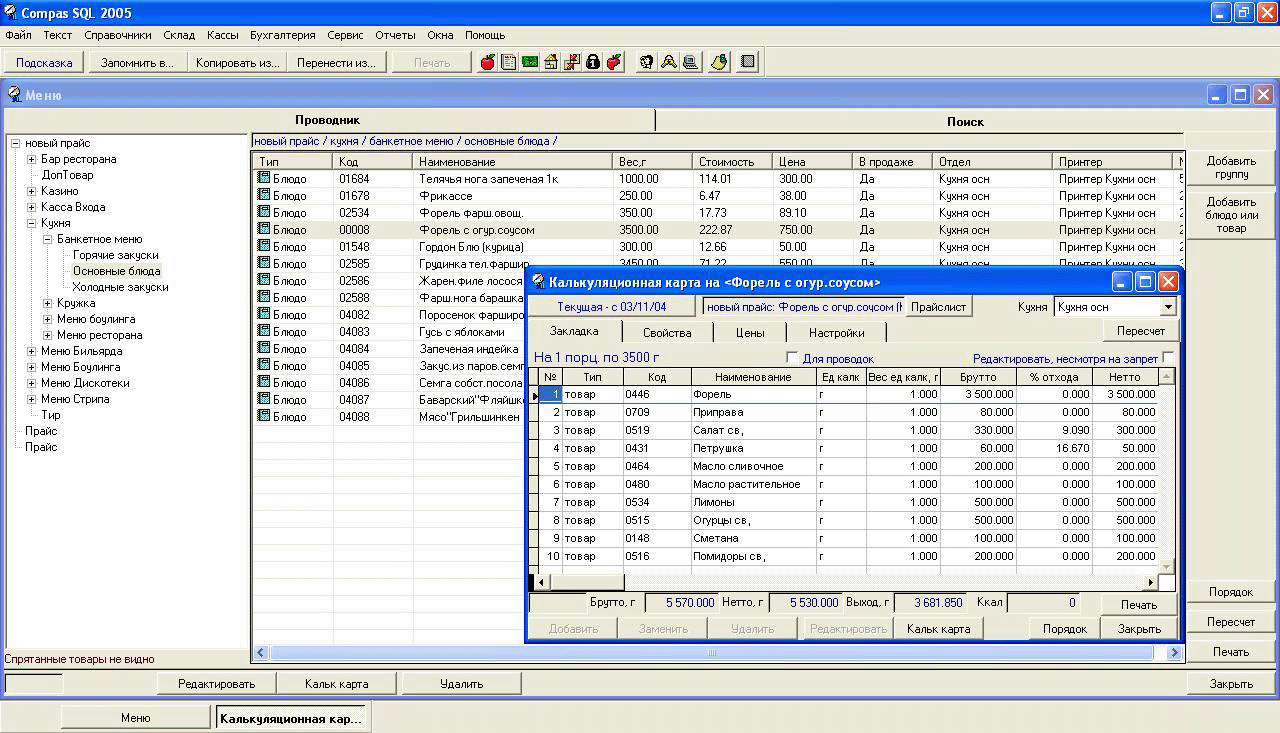Click the dish icon of Фрикассе row

point(264,195)
